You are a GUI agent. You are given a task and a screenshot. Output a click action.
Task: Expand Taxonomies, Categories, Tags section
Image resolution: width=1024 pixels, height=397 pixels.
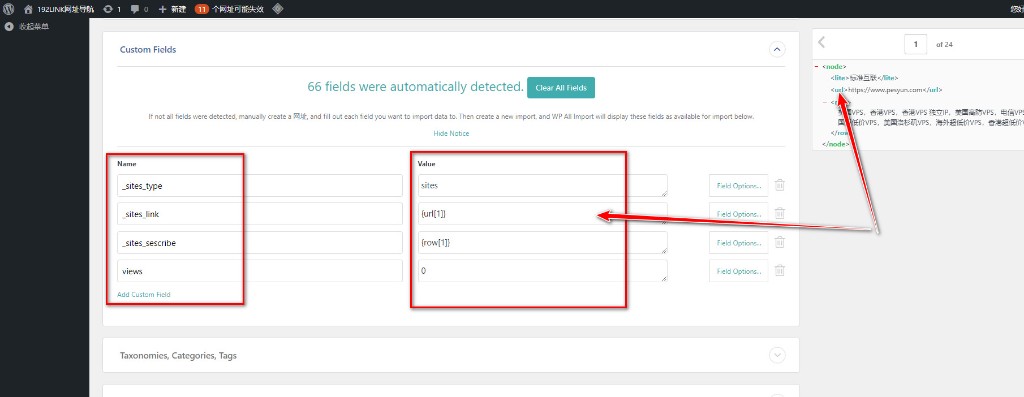tap(776, 355)
